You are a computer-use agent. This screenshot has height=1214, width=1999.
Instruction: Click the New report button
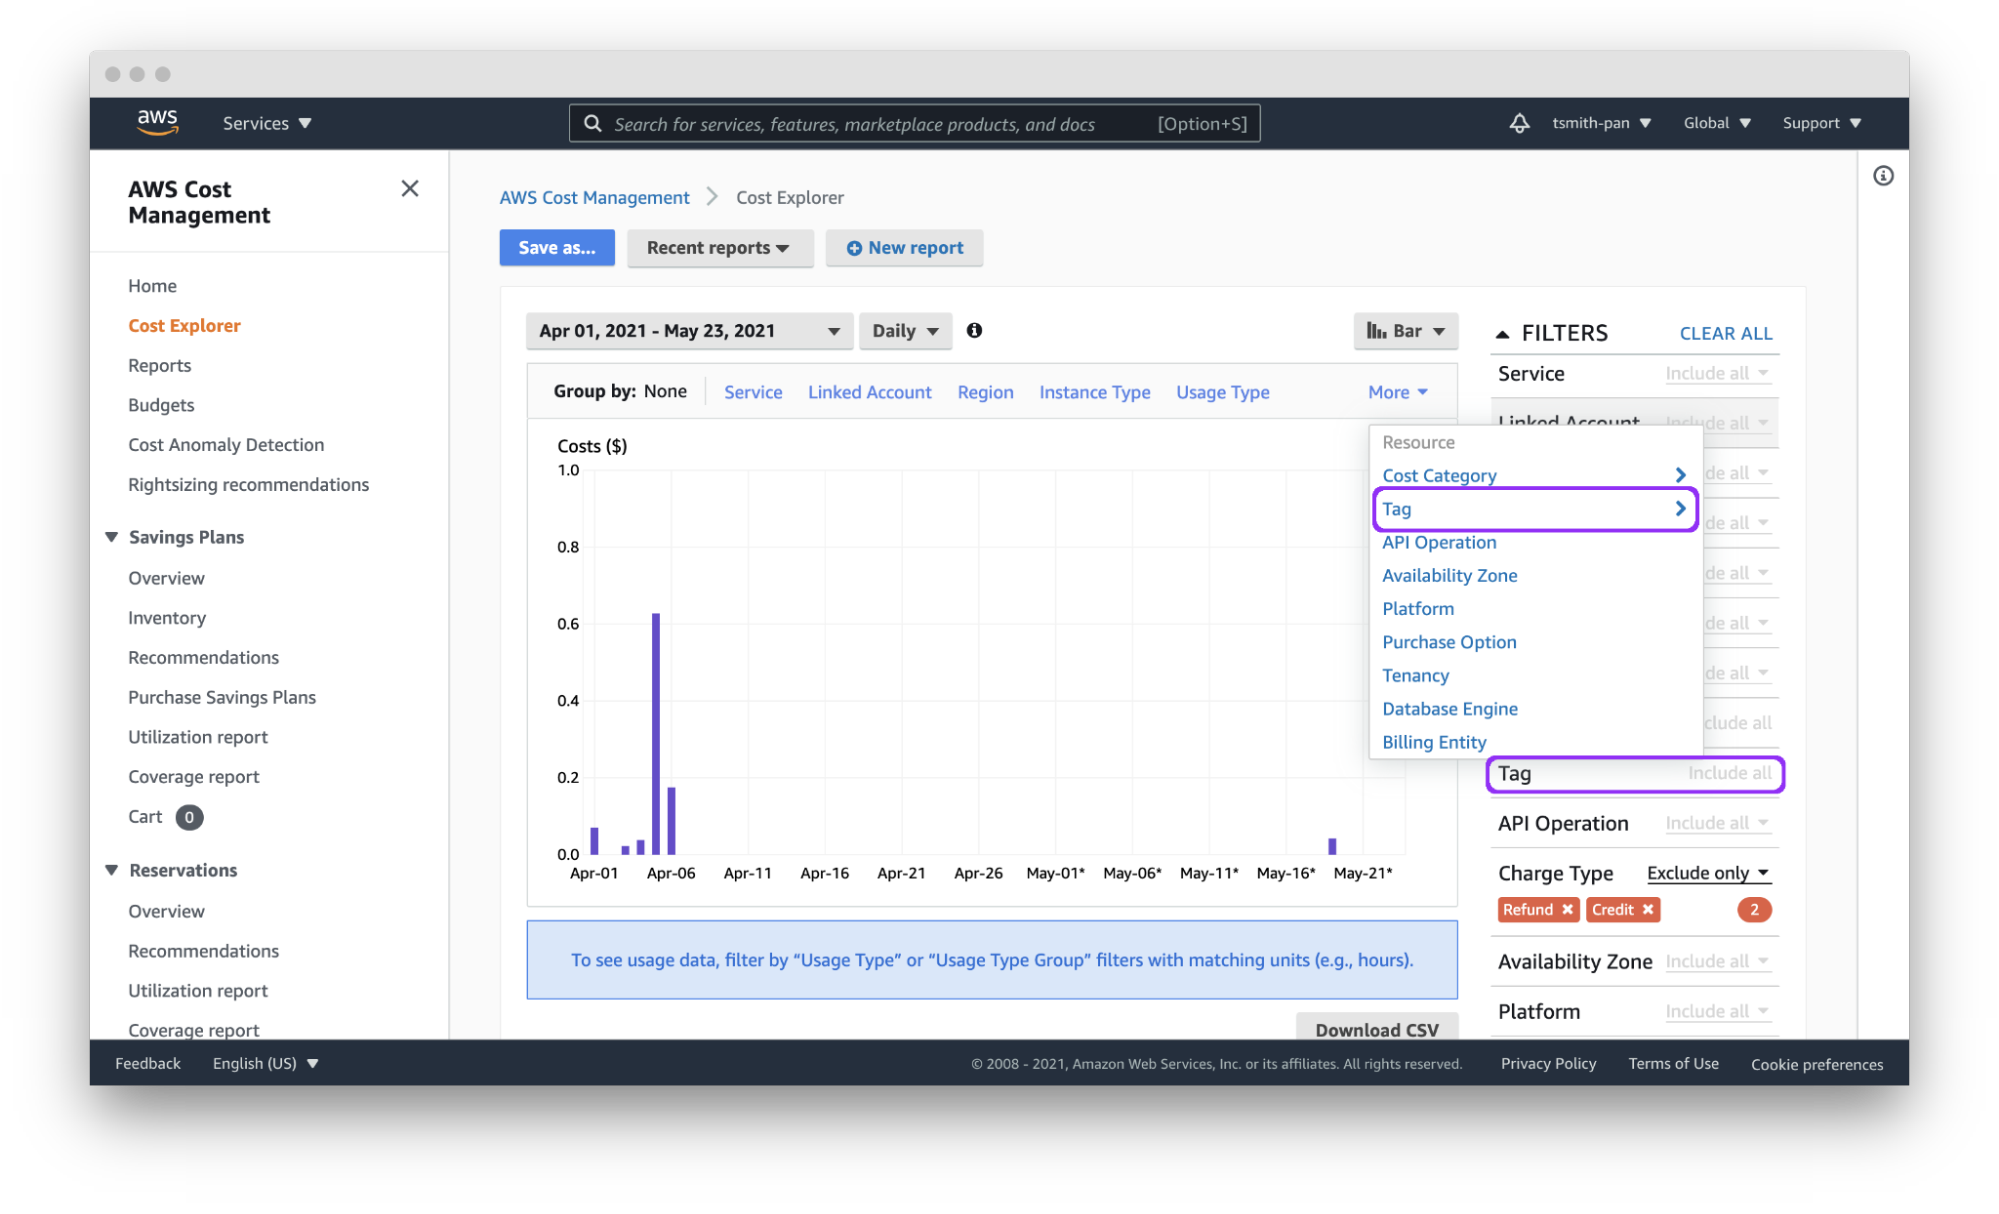(x=904, y=248)
